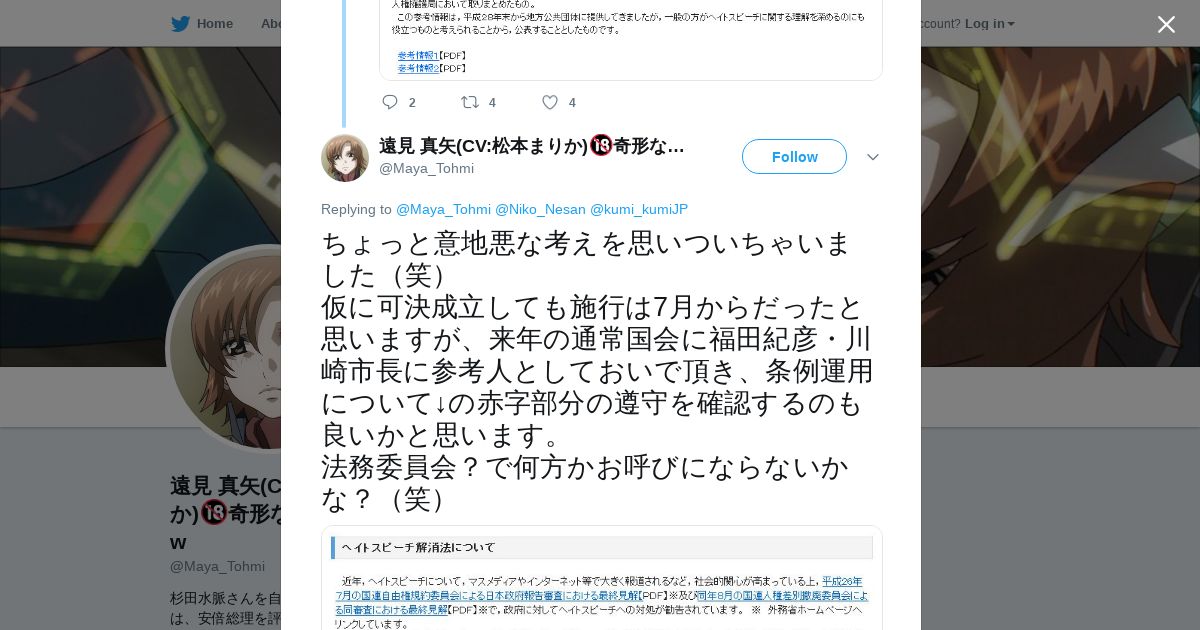Open the @Niko_Nesan mention link
The image size is (1200, 630).
coord(540,209)
